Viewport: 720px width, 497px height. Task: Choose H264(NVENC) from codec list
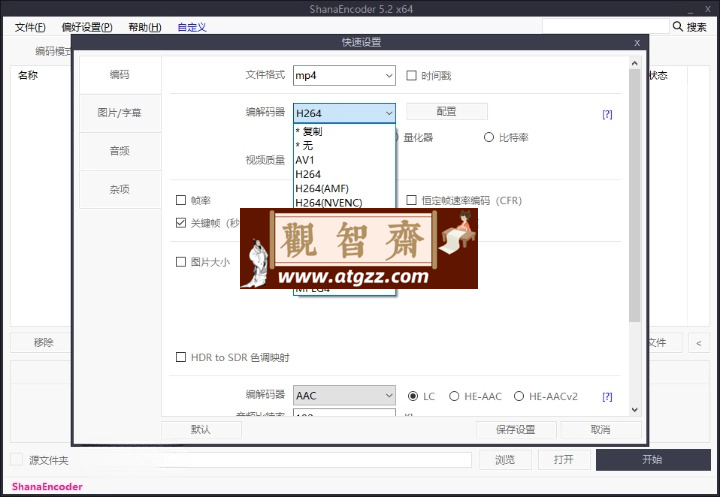[344, 202]
